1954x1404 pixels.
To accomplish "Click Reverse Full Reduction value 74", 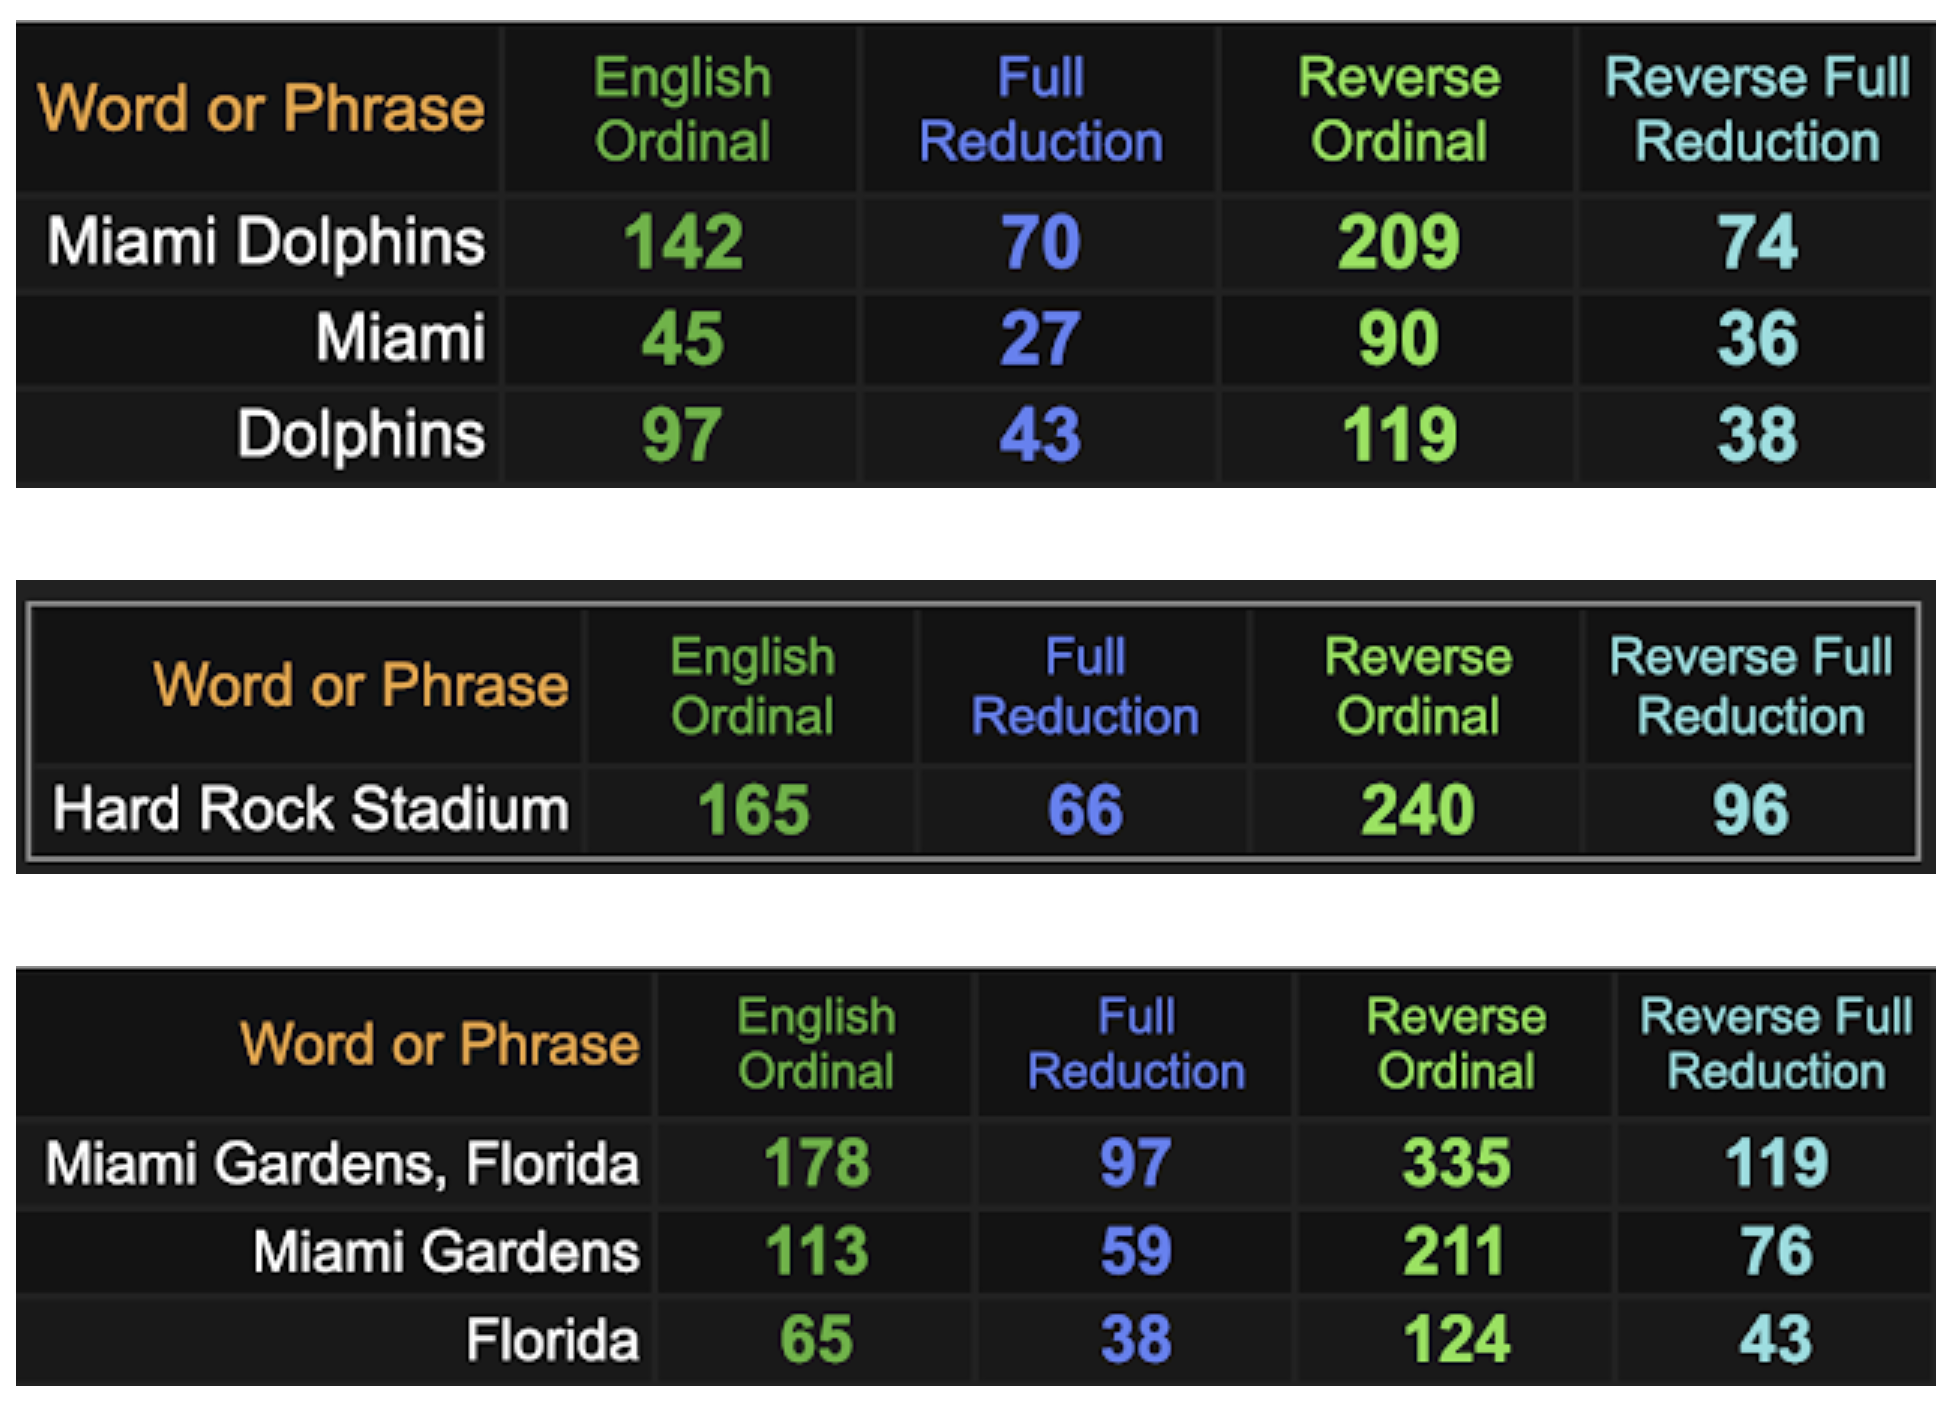I will [1757, 242].
